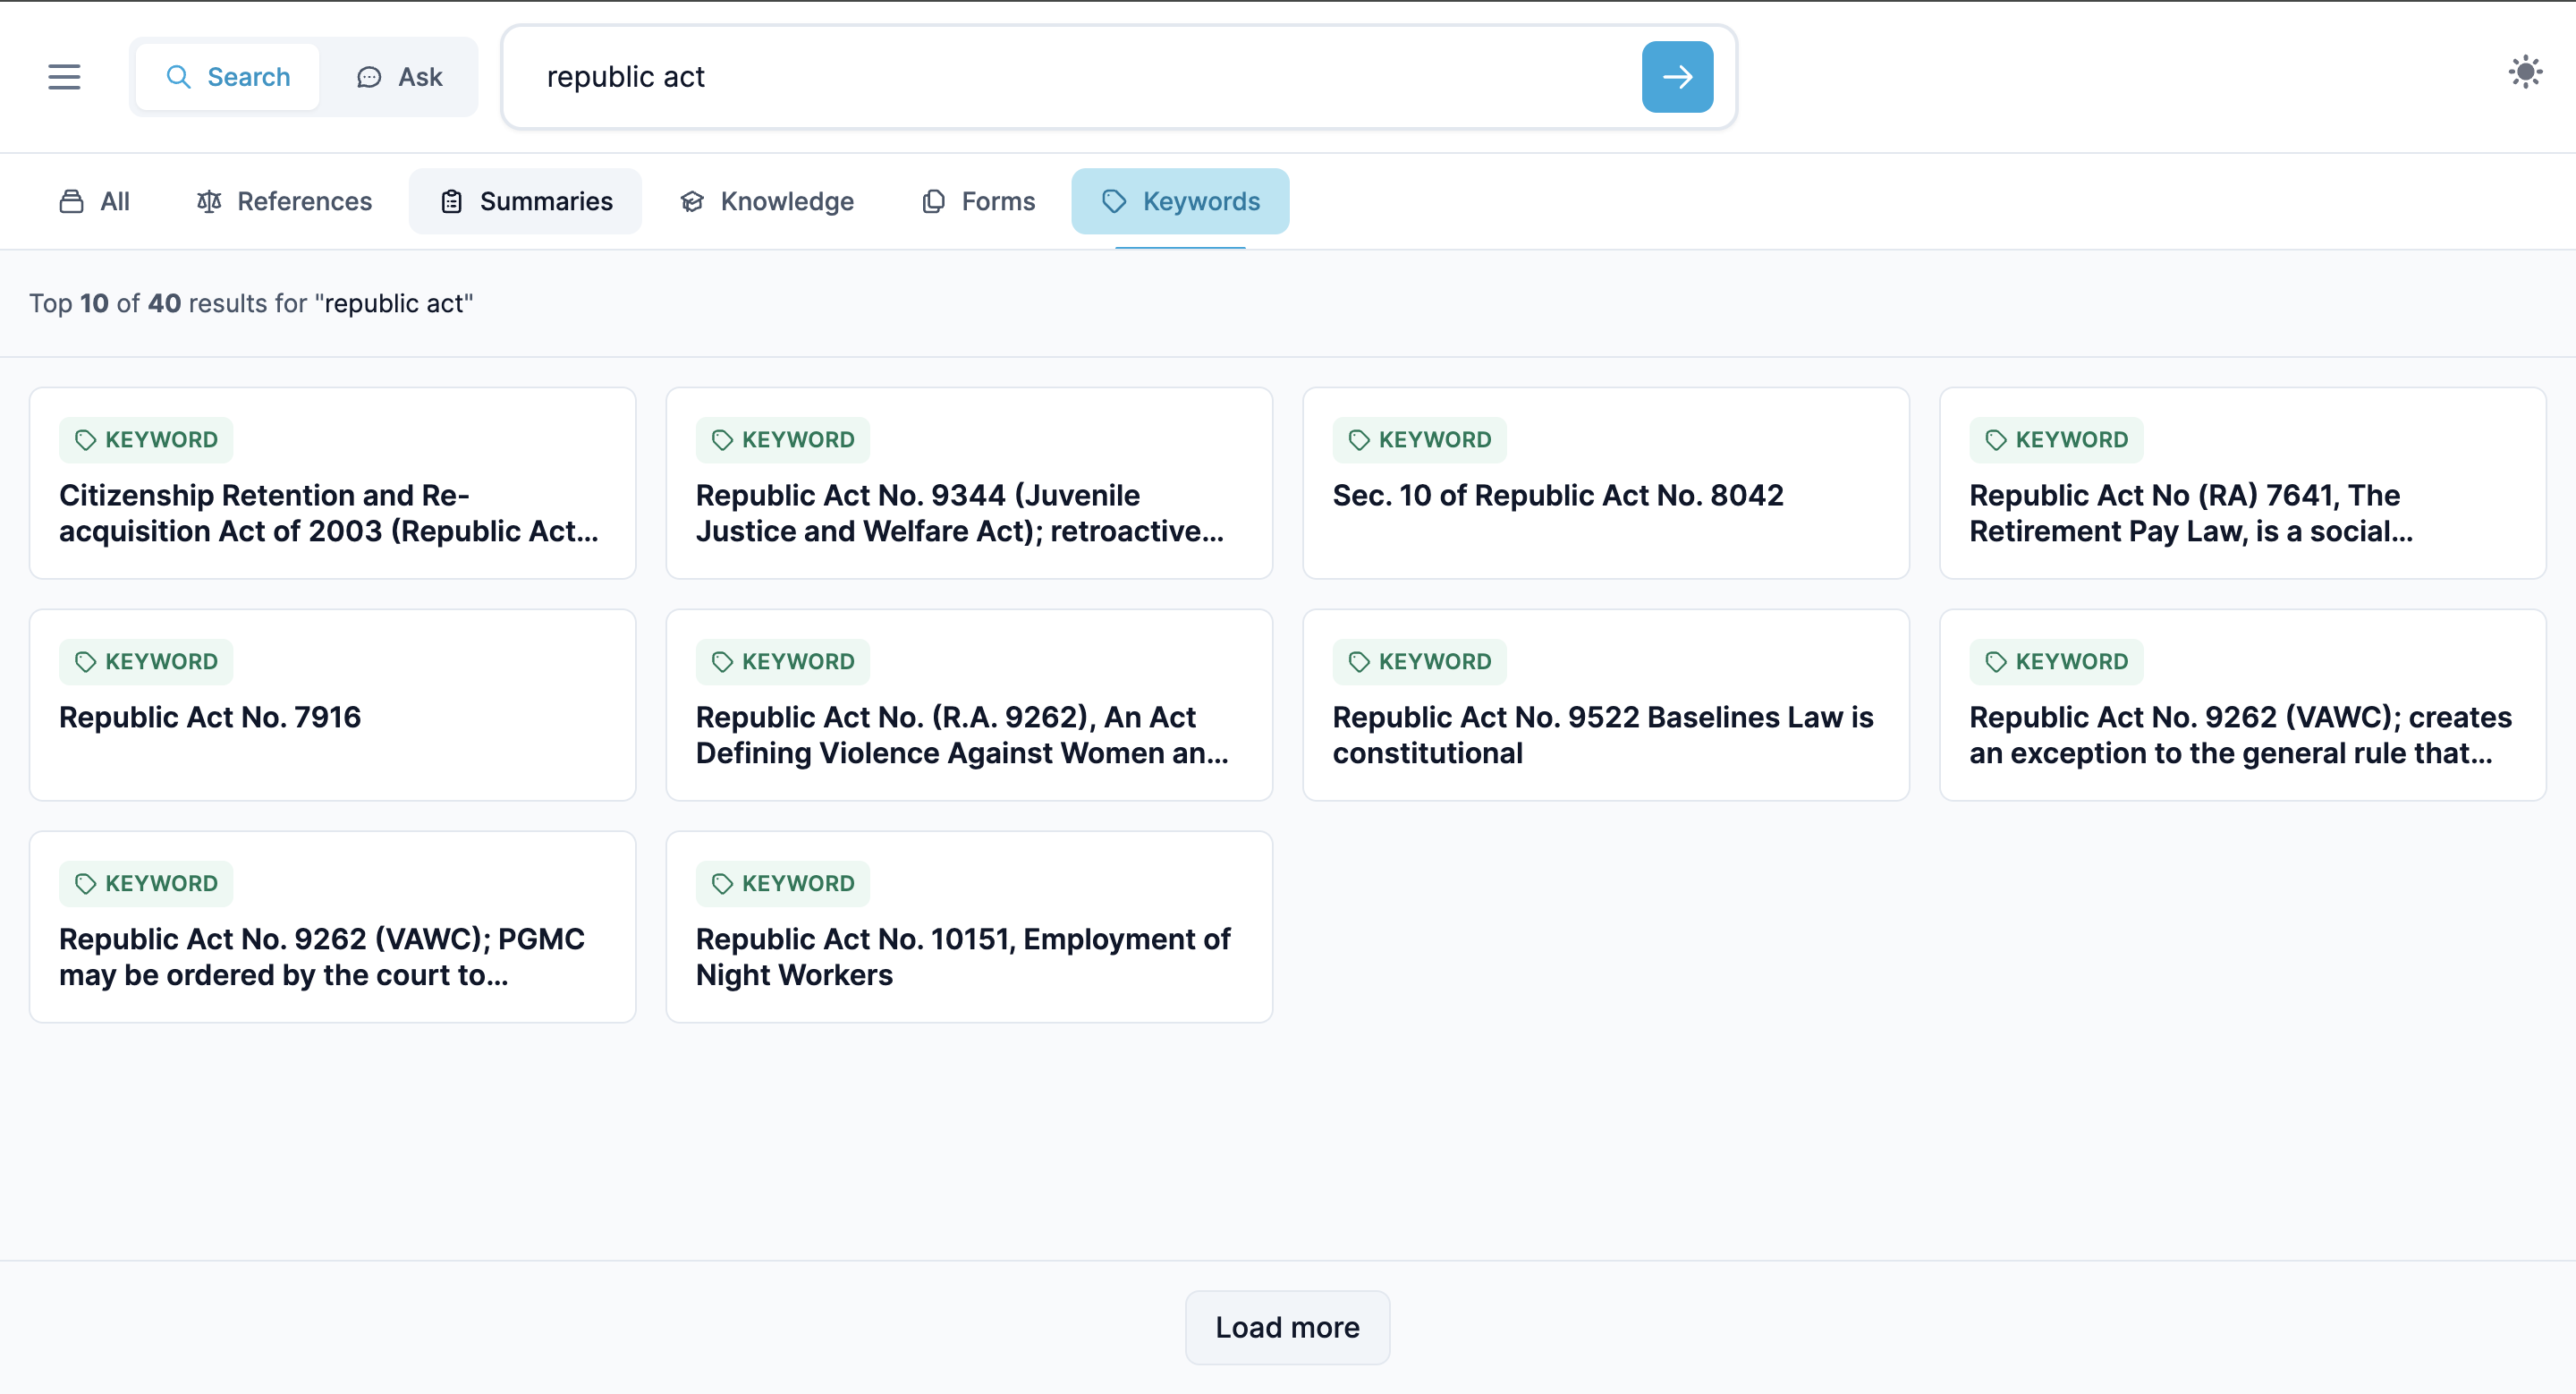Switch to Search mode

(x=228, y=77)
